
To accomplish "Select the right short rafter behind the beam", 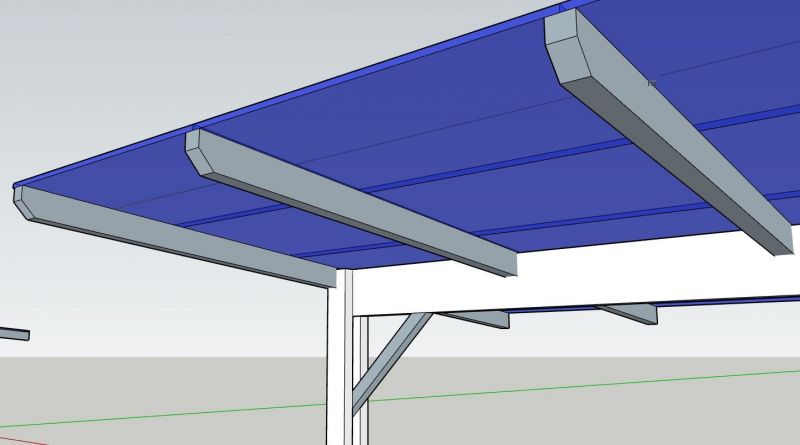I will click(x=628, y=313).
